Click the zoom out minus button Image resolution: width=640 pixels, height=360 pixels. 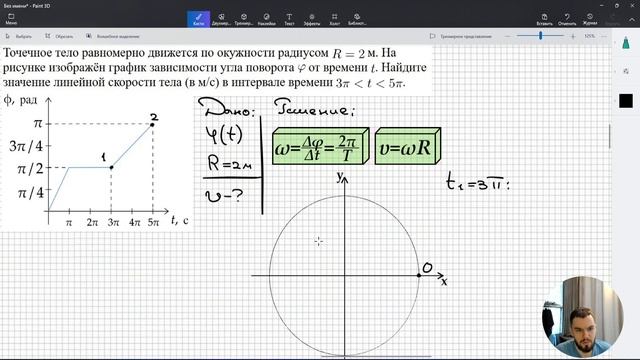[507, 36]
